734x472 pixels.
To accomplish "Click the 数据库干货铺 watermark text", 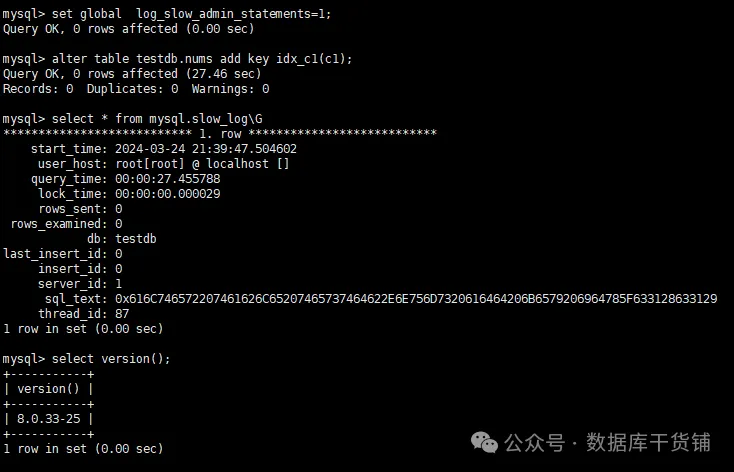I will coord(648,442).
